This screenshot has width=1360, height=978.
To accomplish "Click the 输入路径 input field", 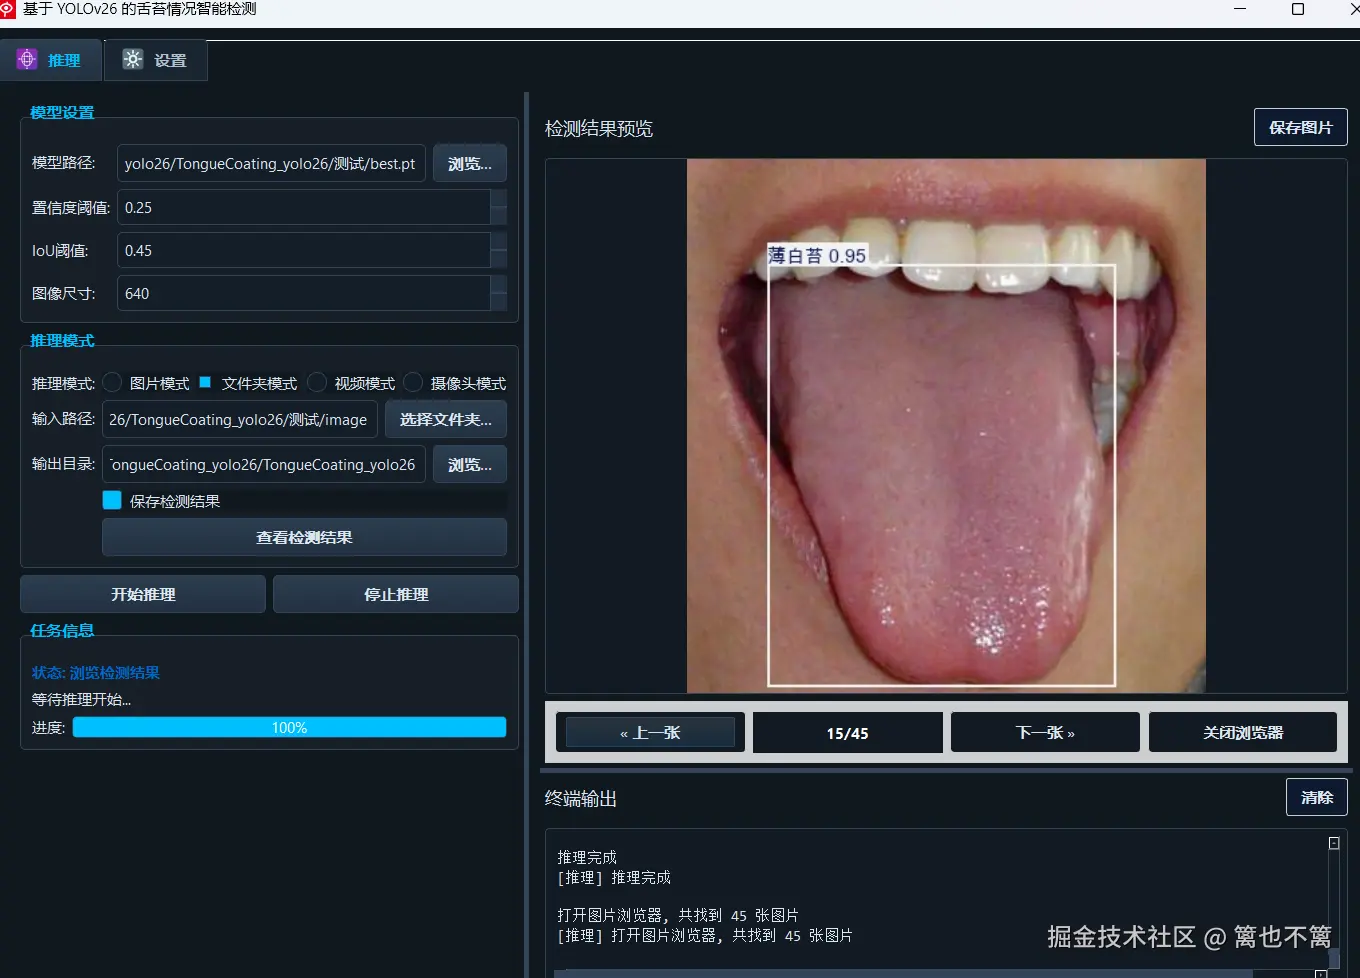I will point(240,419).
